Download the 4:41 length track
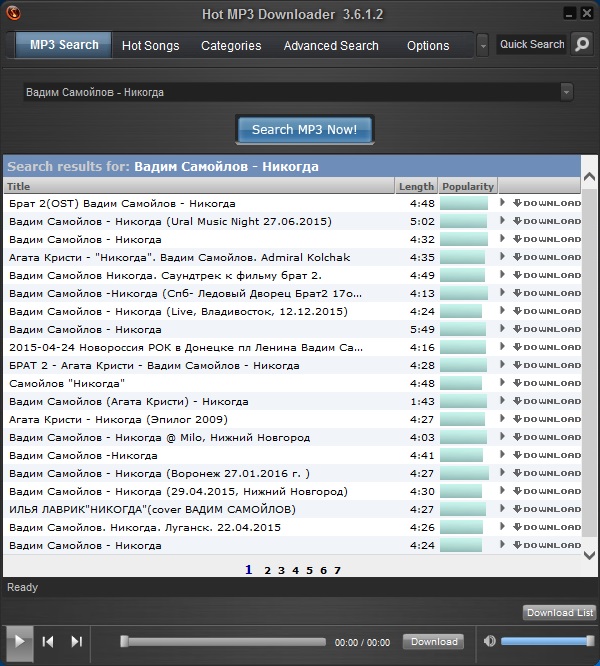The width and height of the screenshot is (600, 666). point(547,455)
